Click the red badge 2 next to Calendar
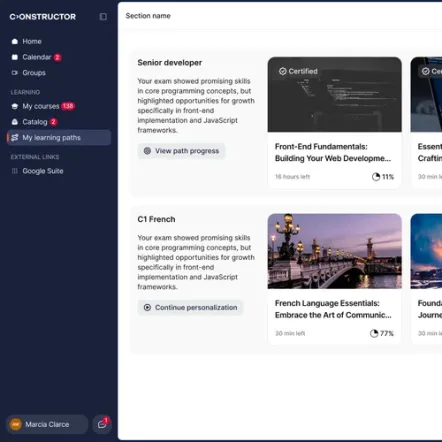Screen dimensions: 442x442 [57, 57]
